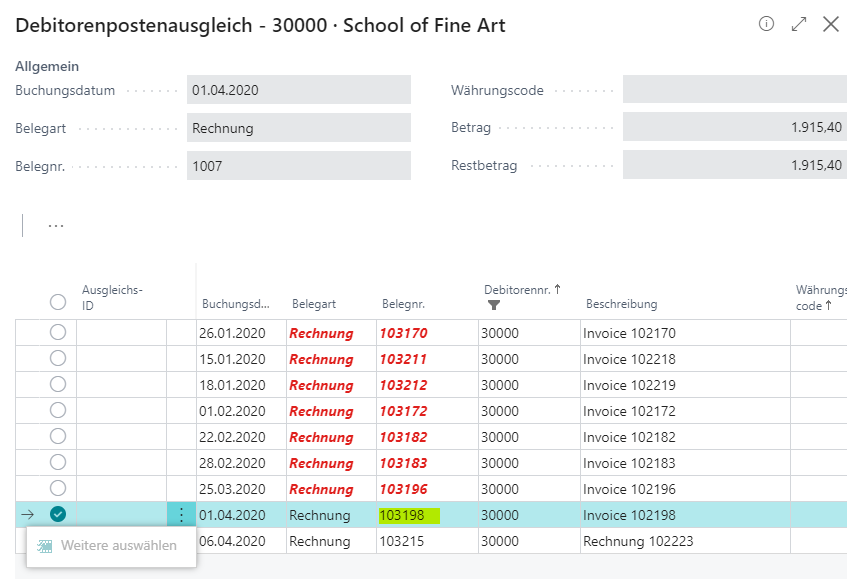Click the Belegnr. column header

[x=403, y=304]
